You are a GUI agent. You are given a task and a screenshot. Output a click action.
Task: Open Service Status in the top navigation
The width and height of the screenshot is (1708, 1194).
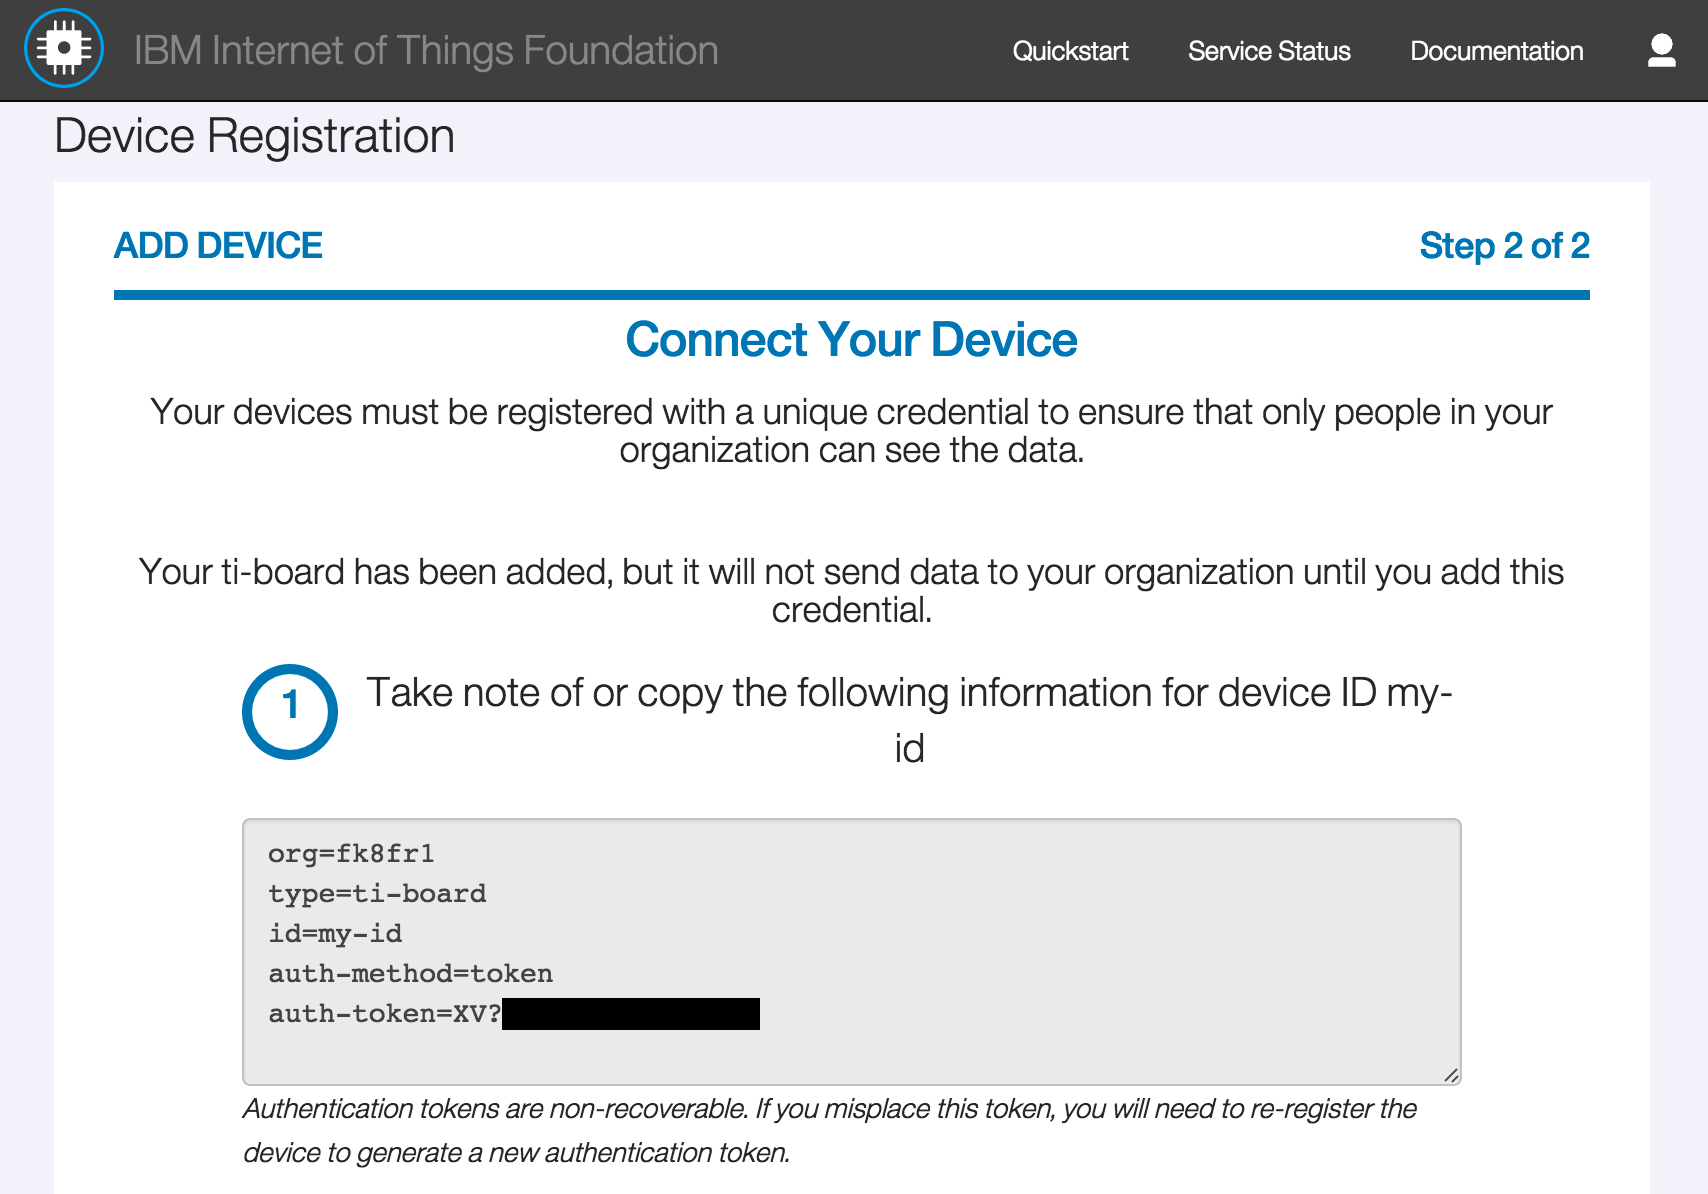click(1269, 51)
